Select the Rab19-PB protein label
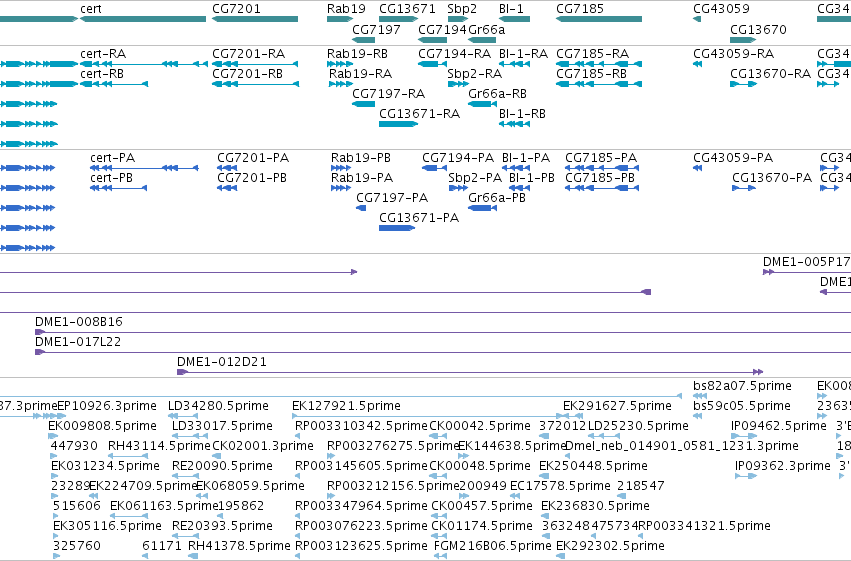Screen dimensions: 851x561 pyautogui.click(x=361, y=158)
